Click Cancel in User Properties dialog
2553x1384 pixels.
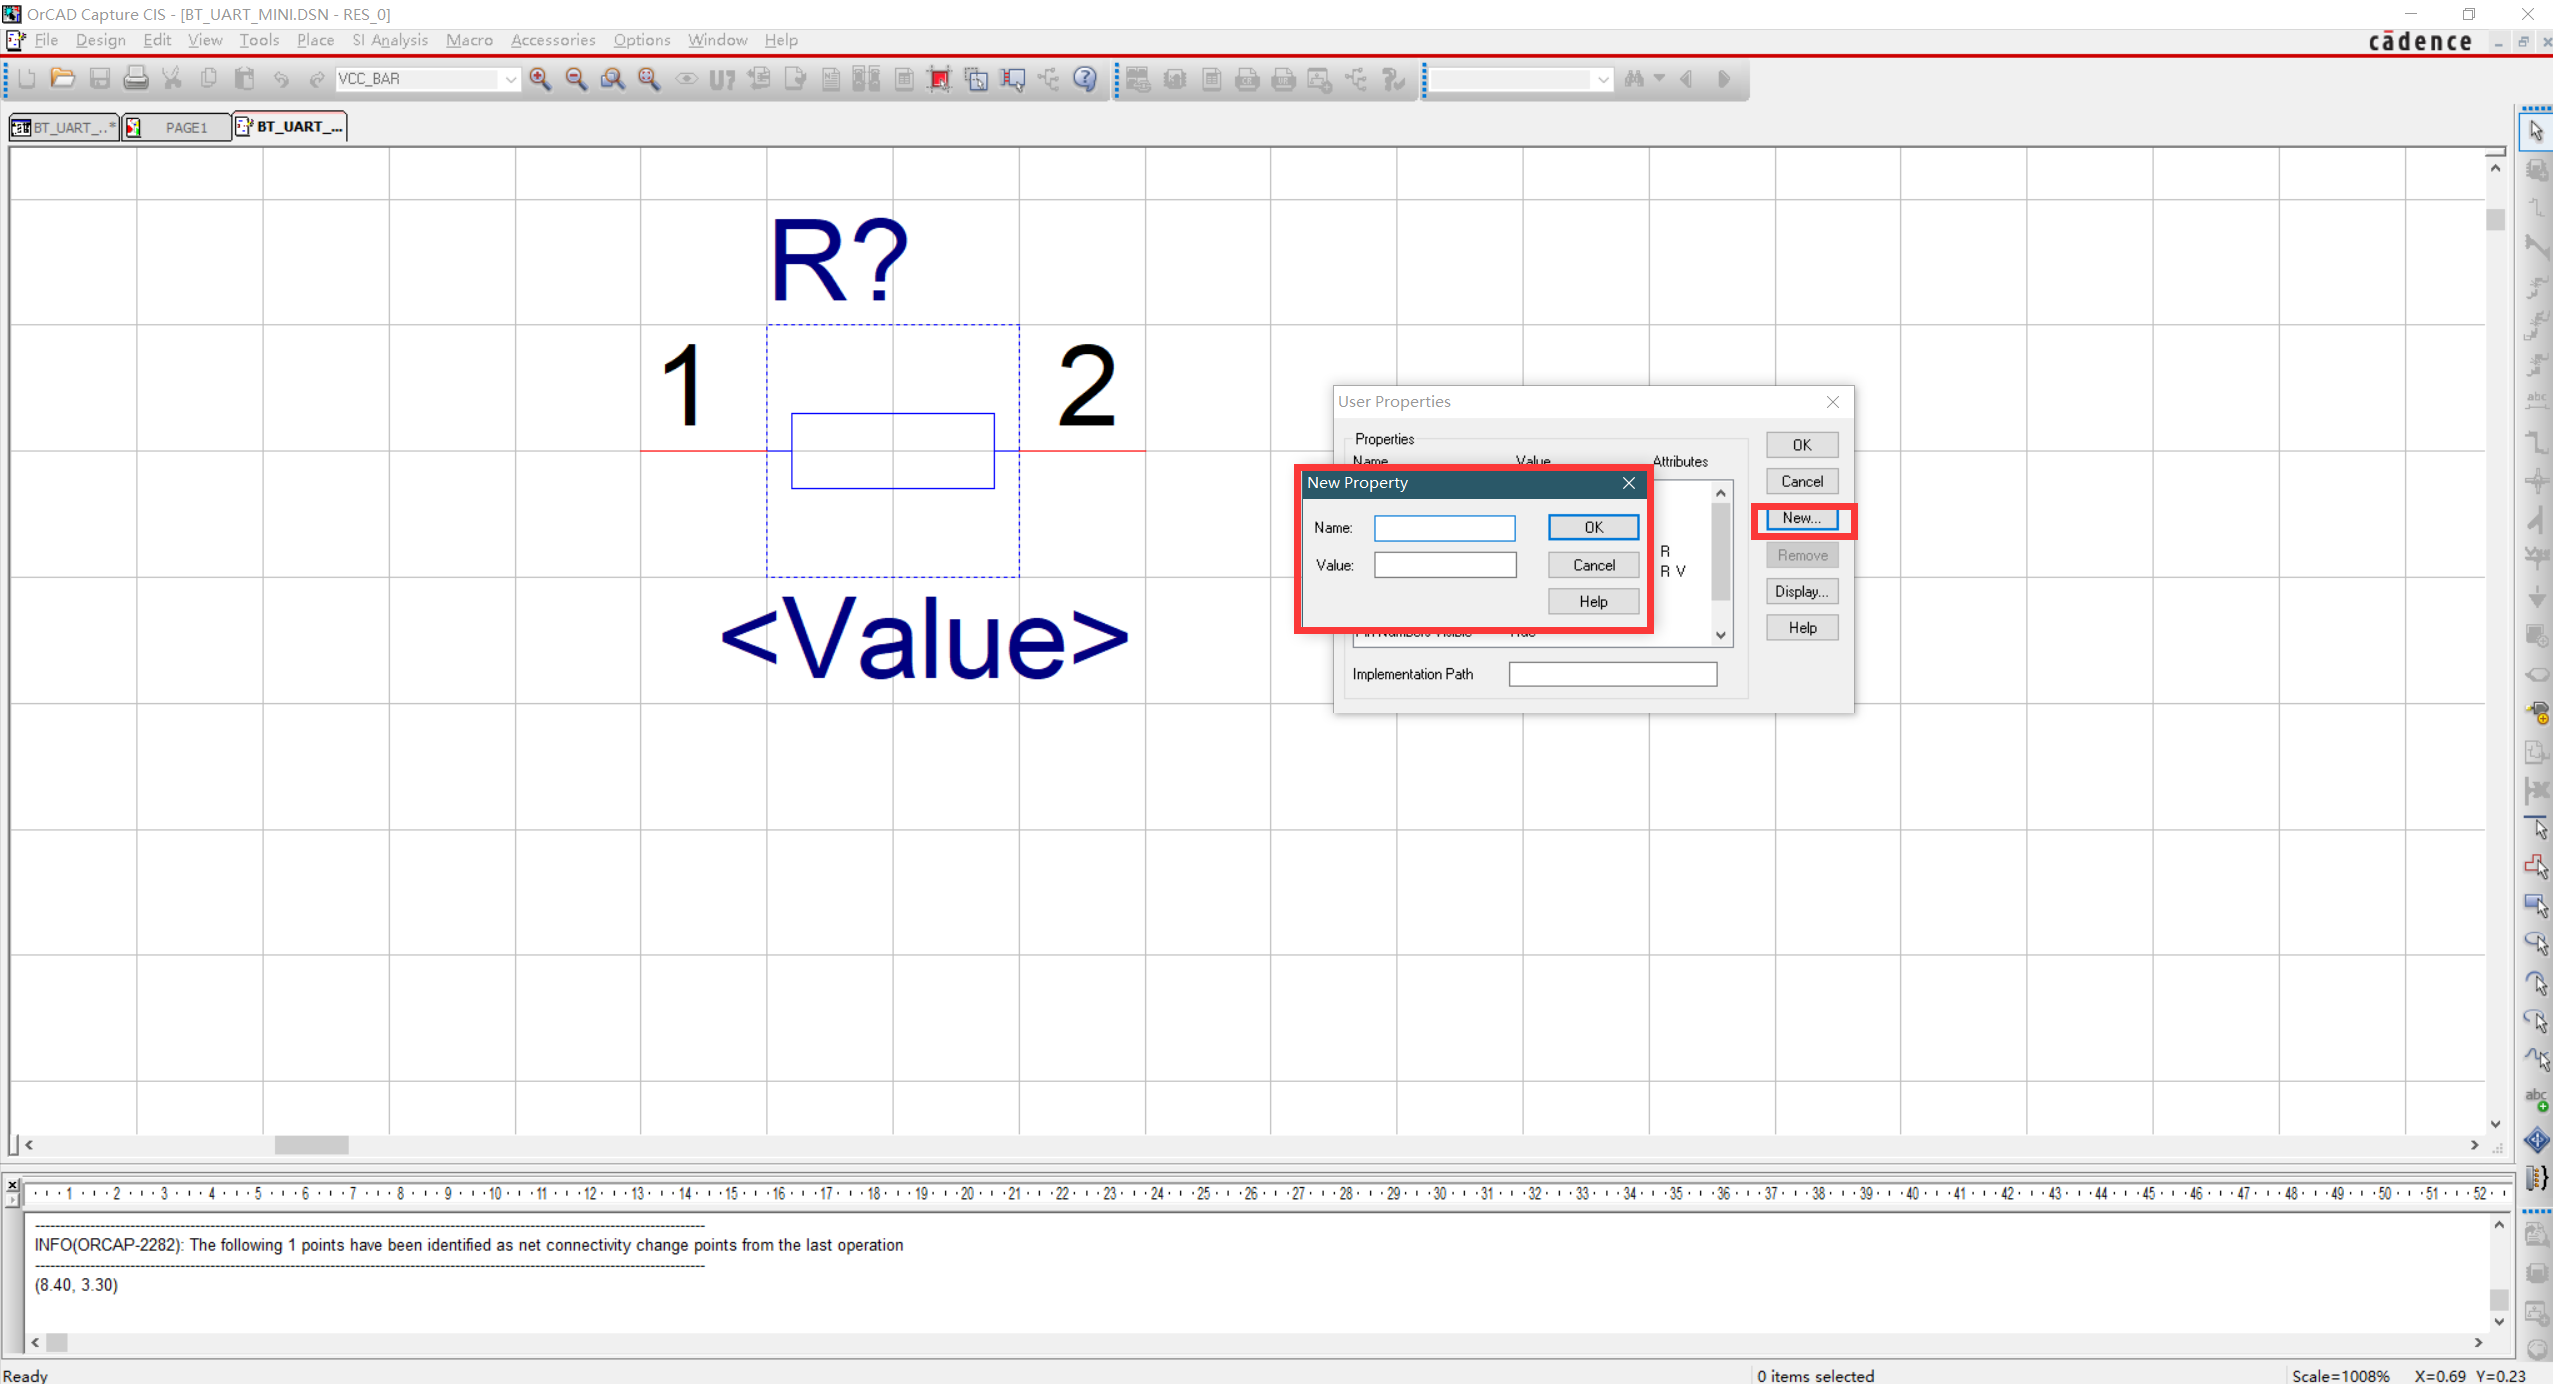click(x=1801, y=481)
